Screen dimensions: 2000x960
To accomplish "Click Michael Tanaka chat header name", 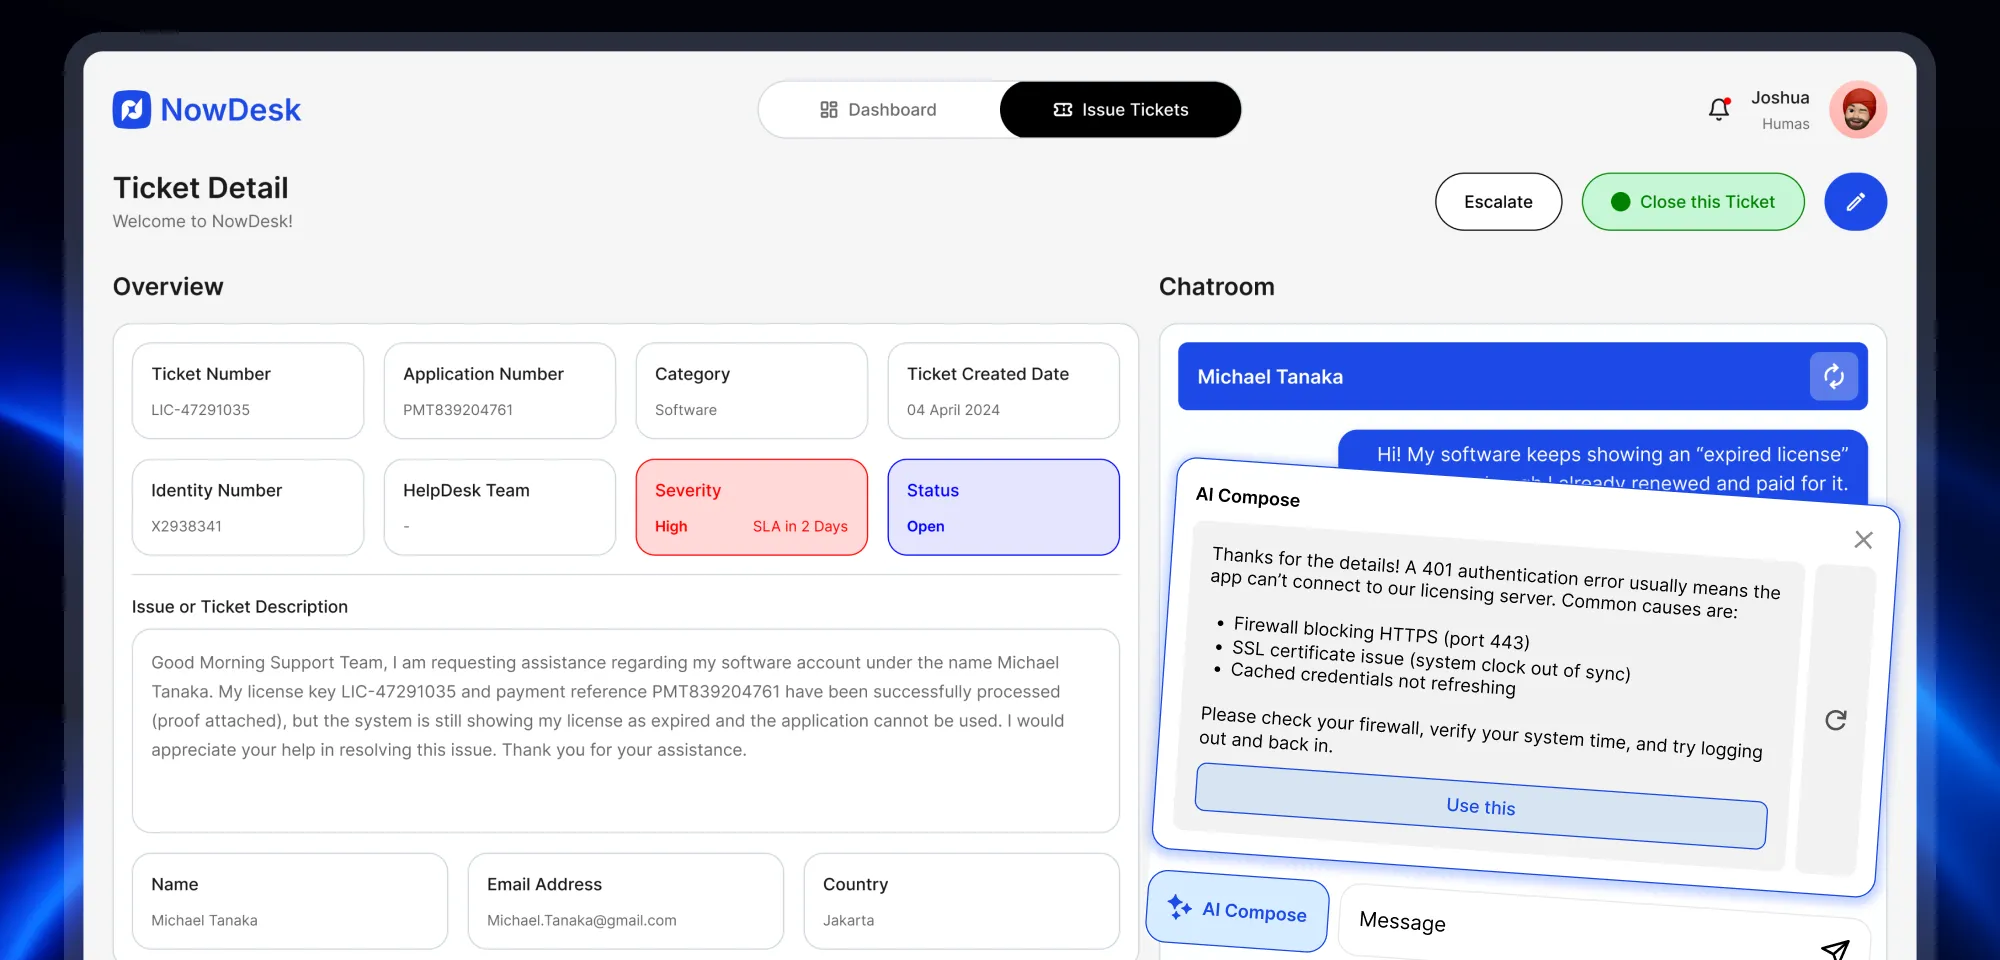I will (1270, 377).
